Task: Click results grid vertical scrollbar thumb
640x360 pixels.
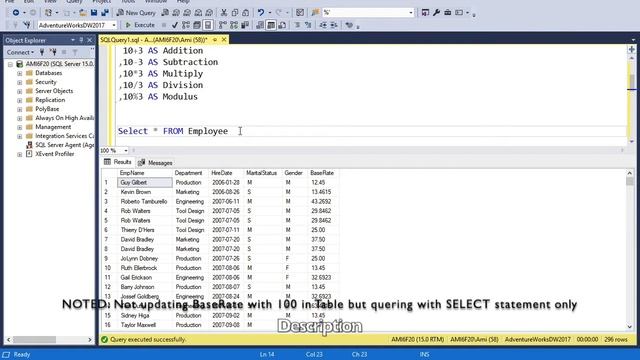Action: pos(630,181)
